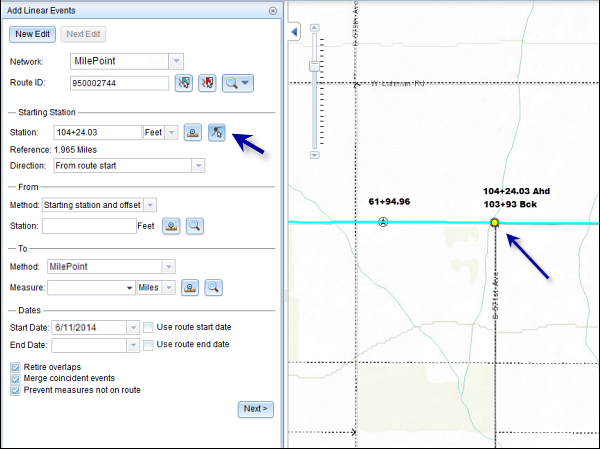600x449 pixels.
Task: Open the Start Date picker dropdown
Action: click(133, 327)
